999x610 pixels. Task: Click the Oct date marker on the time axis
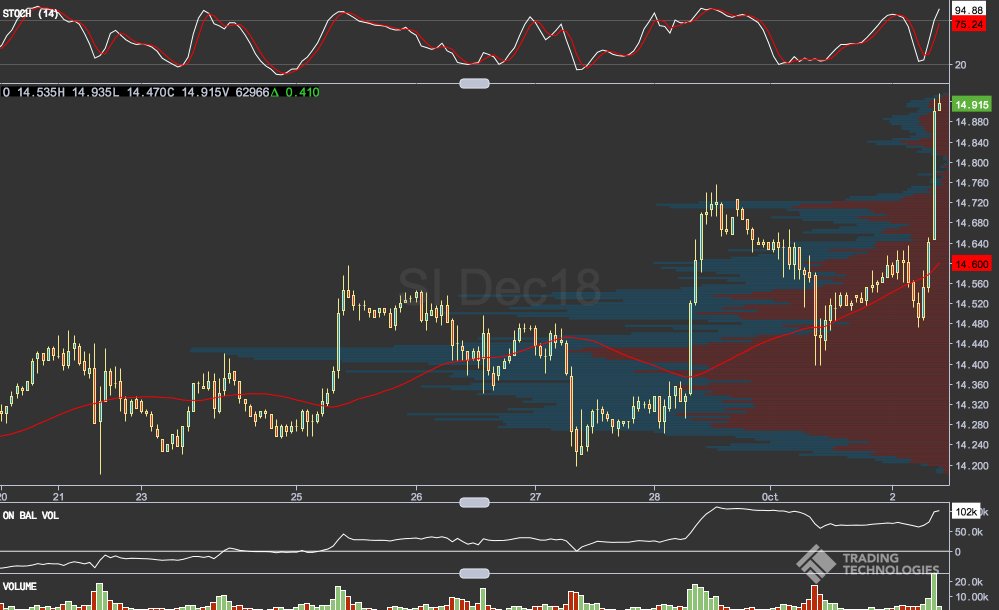click(x=770, y=497)
